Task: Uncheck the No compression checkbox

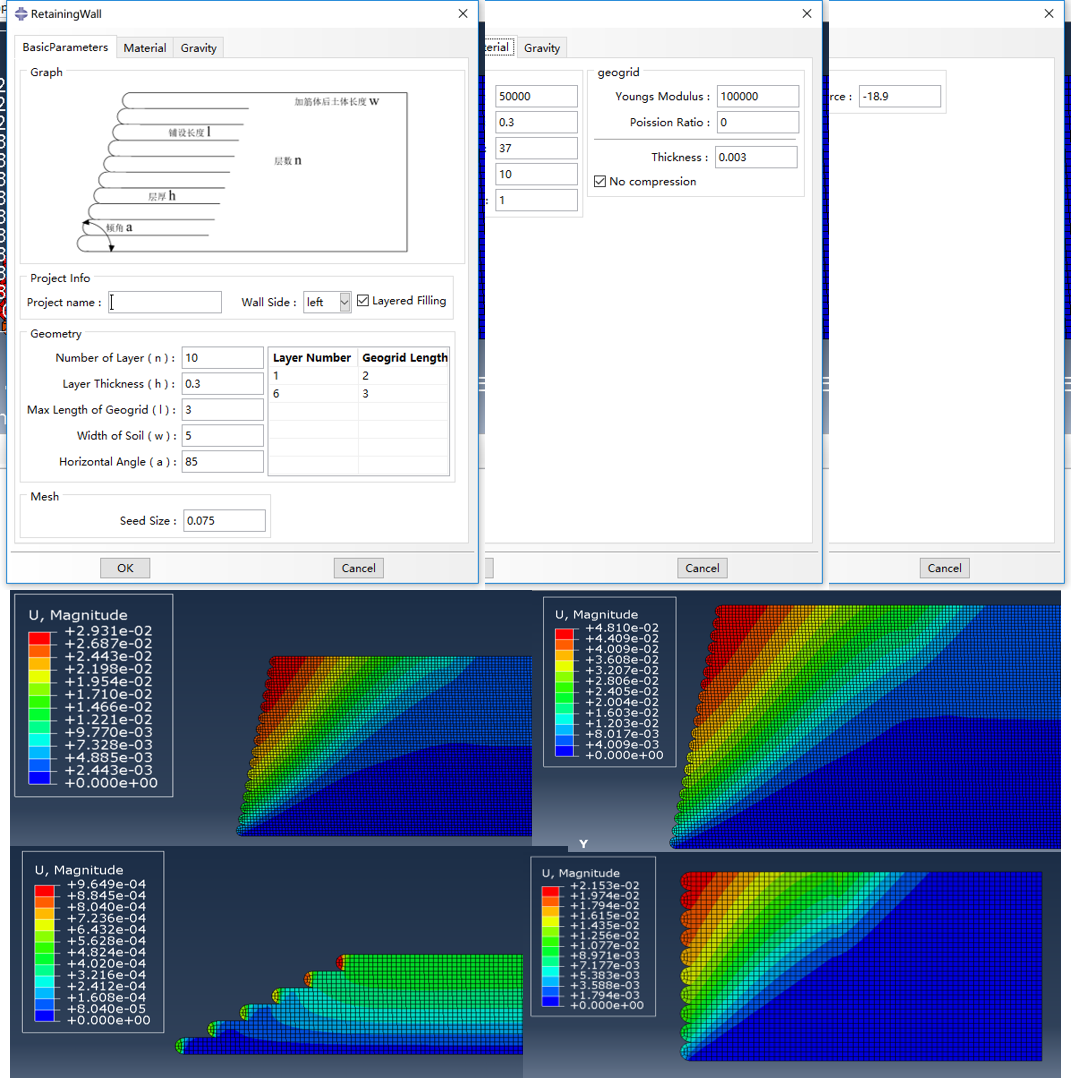Action: tap(600, 182)
